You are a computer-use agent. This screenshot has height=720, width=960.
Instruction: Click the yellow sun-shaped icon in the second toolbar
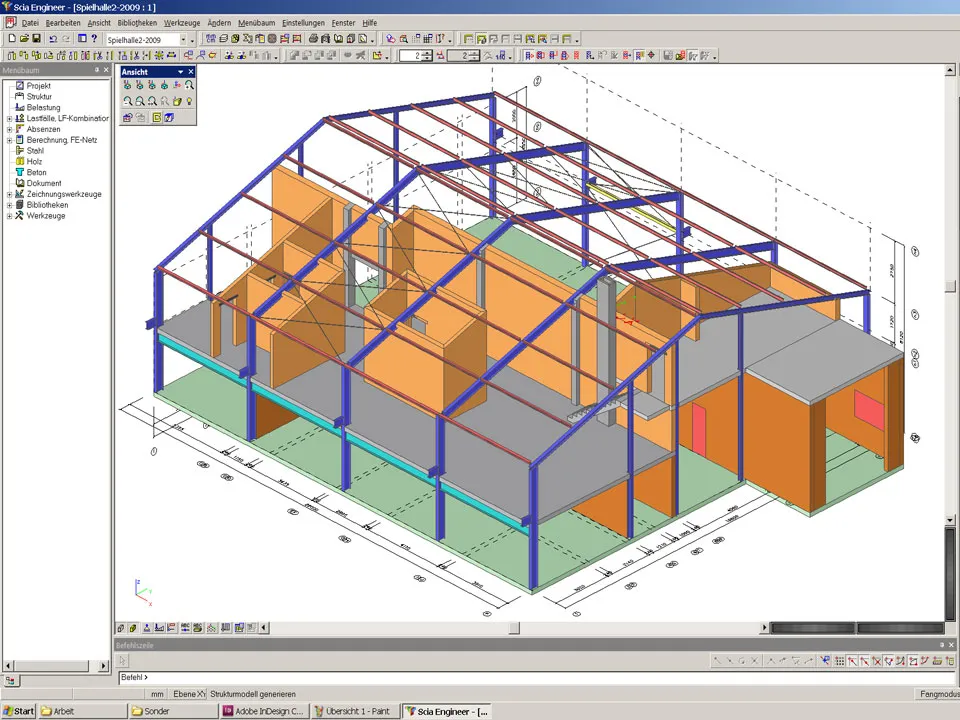[159, 55]
